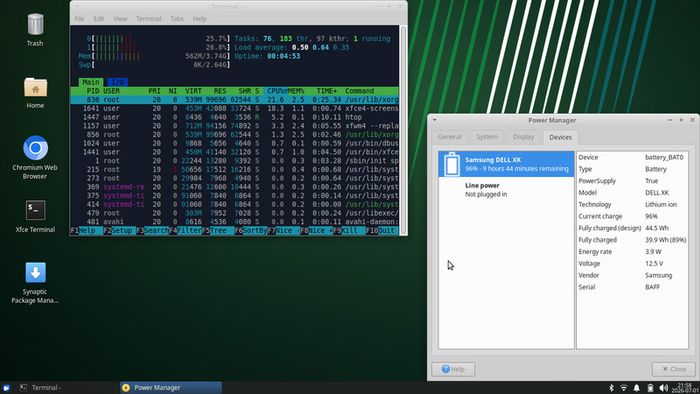This screenshot has height=394, width=700.
Task: Click the notifications bell tray icon
Action: pyautogui.click(x=637, y=388)
